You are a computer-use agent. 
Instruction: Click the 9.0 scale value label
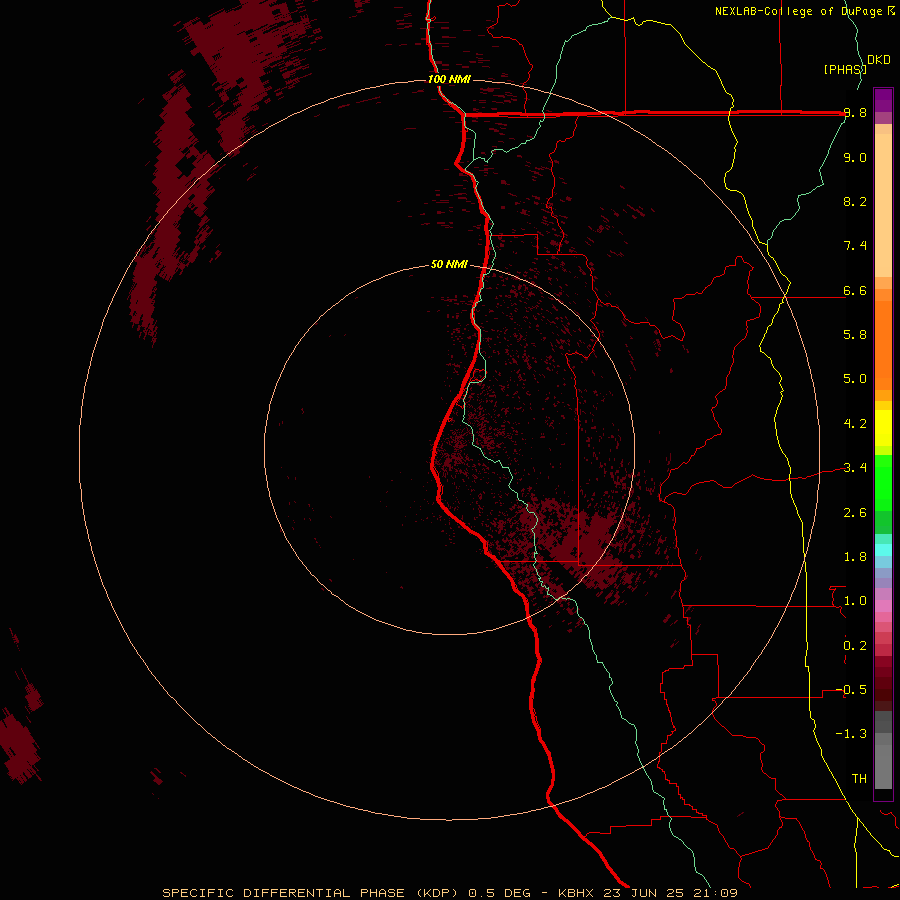(x=855, y=157)
